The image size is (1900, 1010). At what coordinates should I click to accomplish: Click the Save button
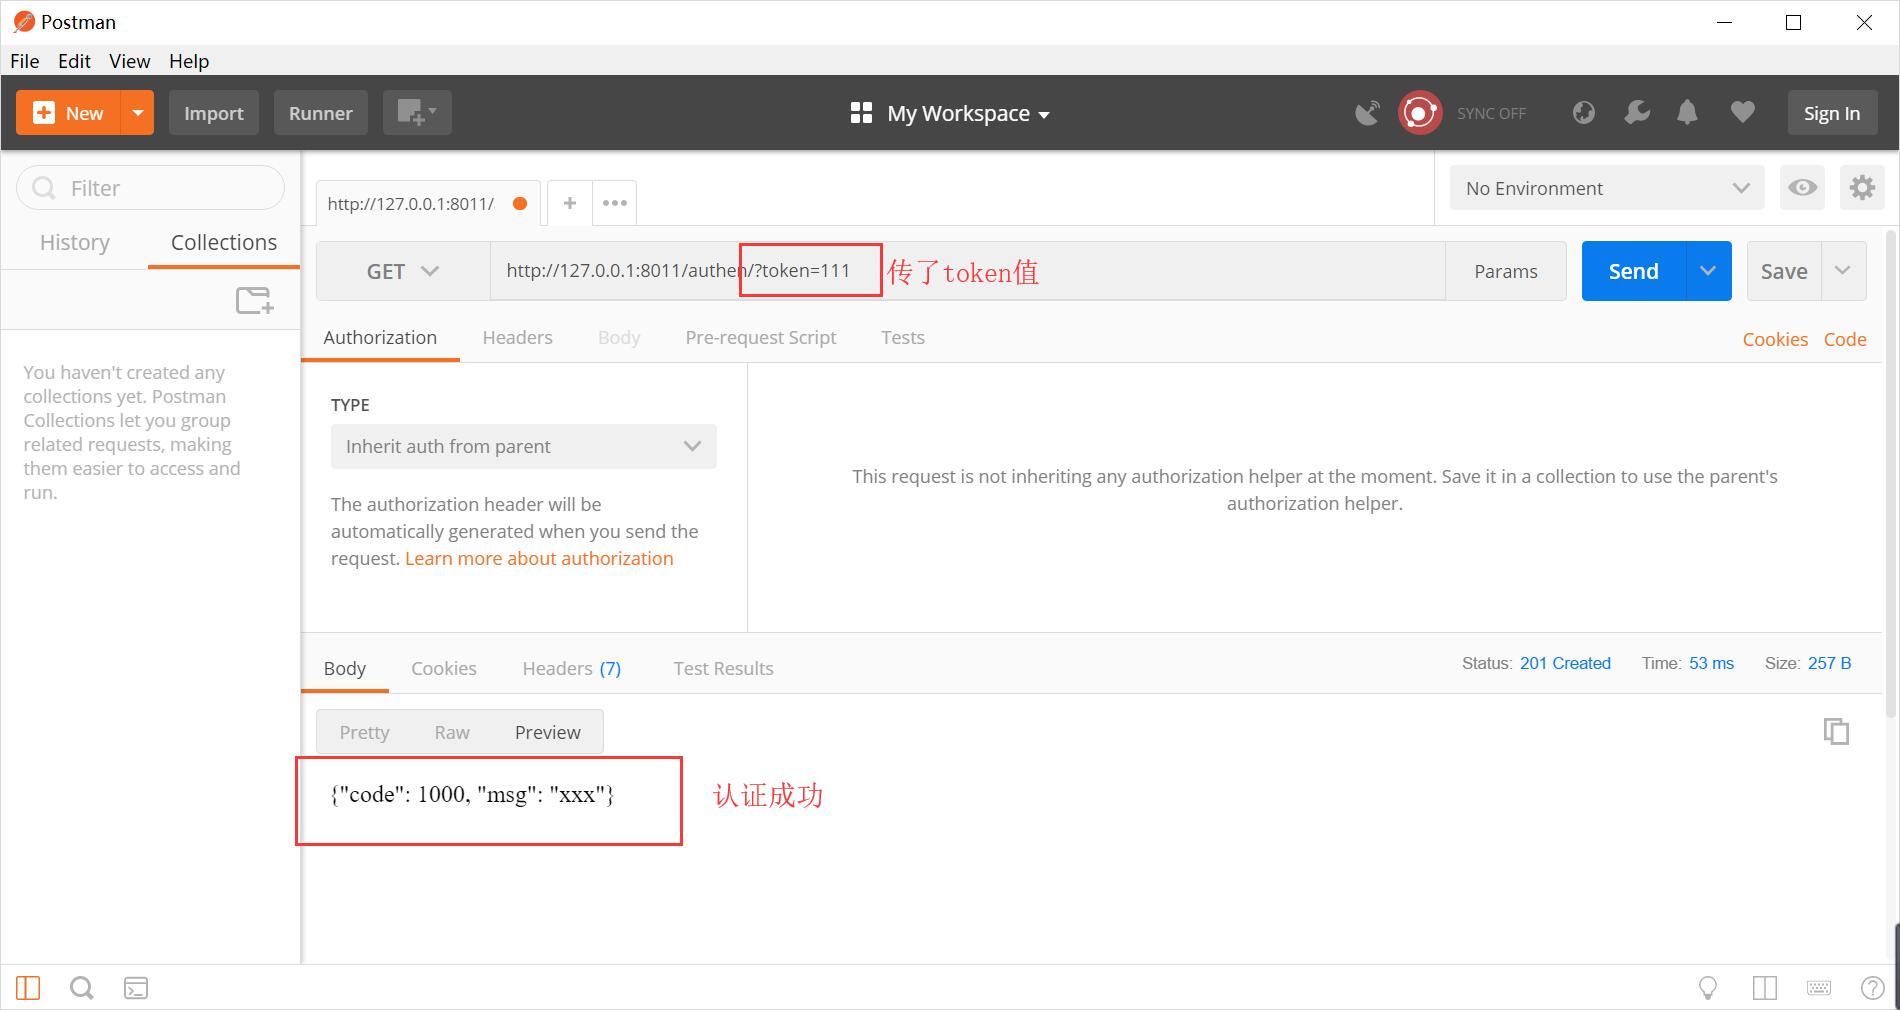coord(1784,271)
